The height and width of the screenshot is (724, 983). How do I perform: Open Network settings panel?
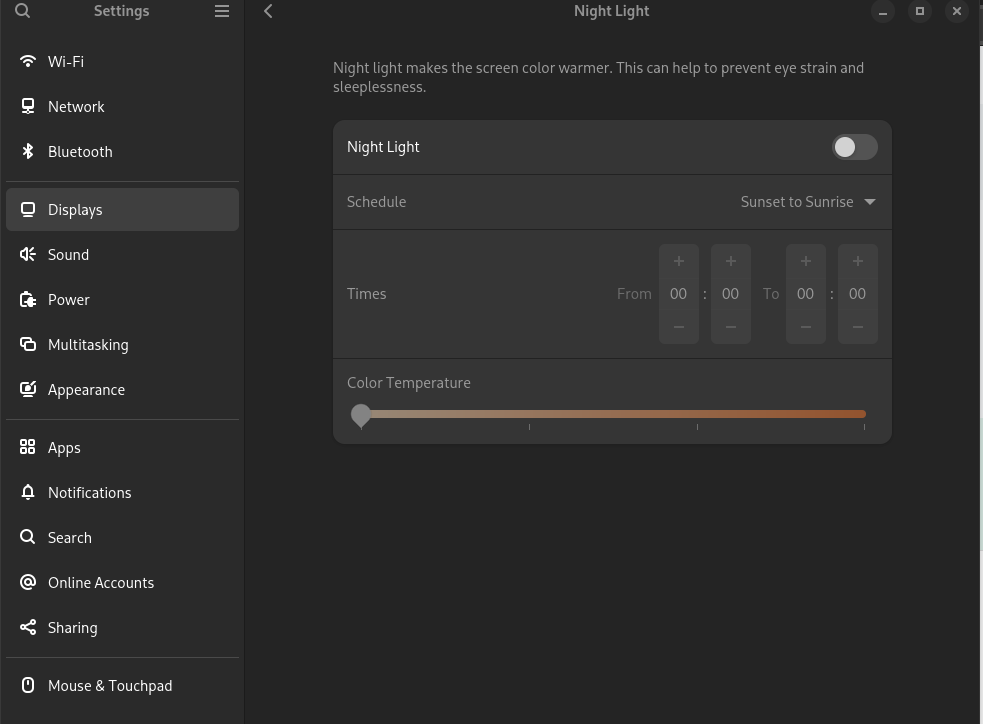(x=122, y=107)
